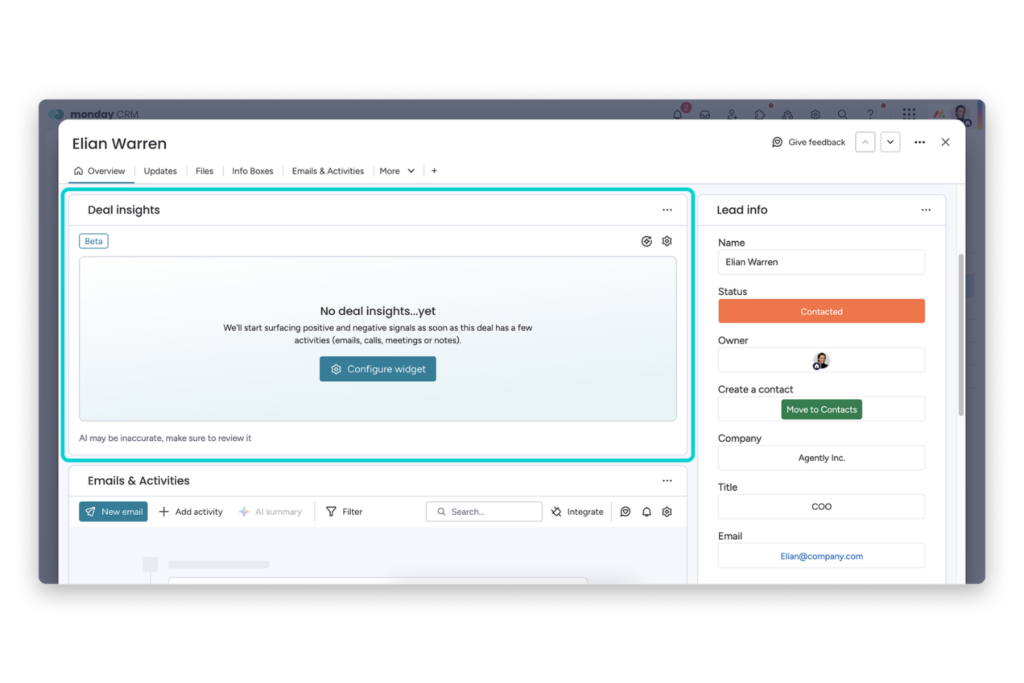Click the activities Search field
The height and width of the screenshot is (683, 1024).
point(484,512)
